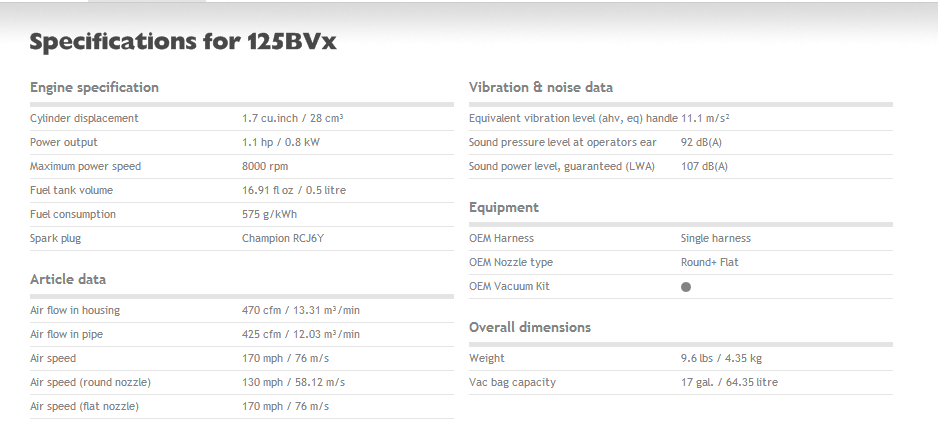Select the 425 cfm air flow in pipe value

pos(300,334)
